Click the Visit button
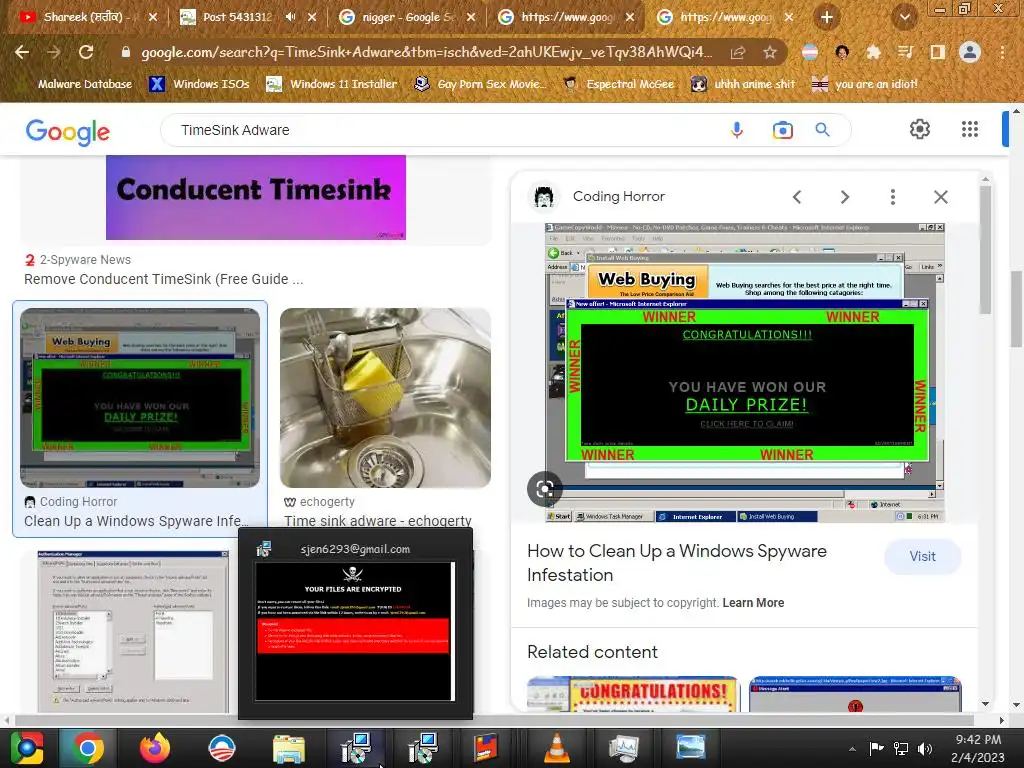The image size is (1024, 768). (x=922, y=556)
